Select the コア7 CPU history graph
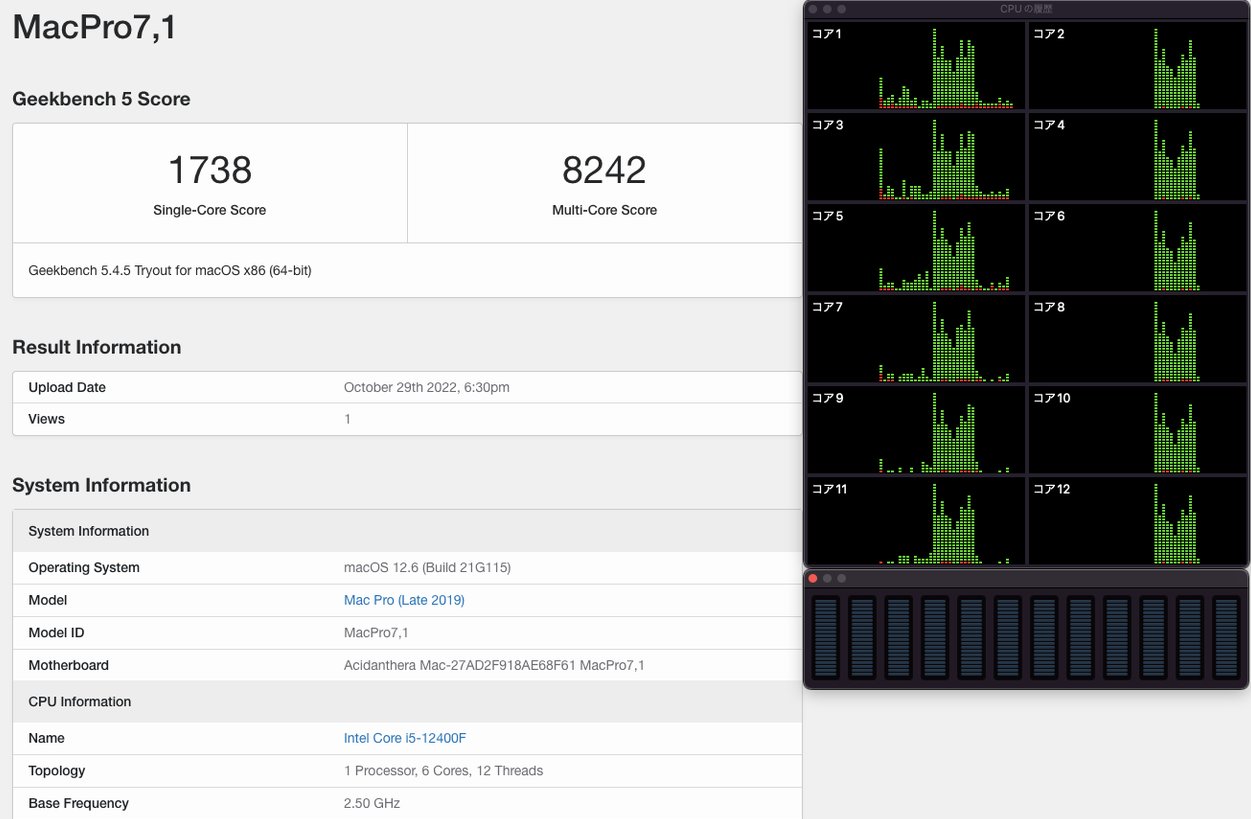Image resolution: width=1251 pixels, height=819 pixels. (916, 339)
